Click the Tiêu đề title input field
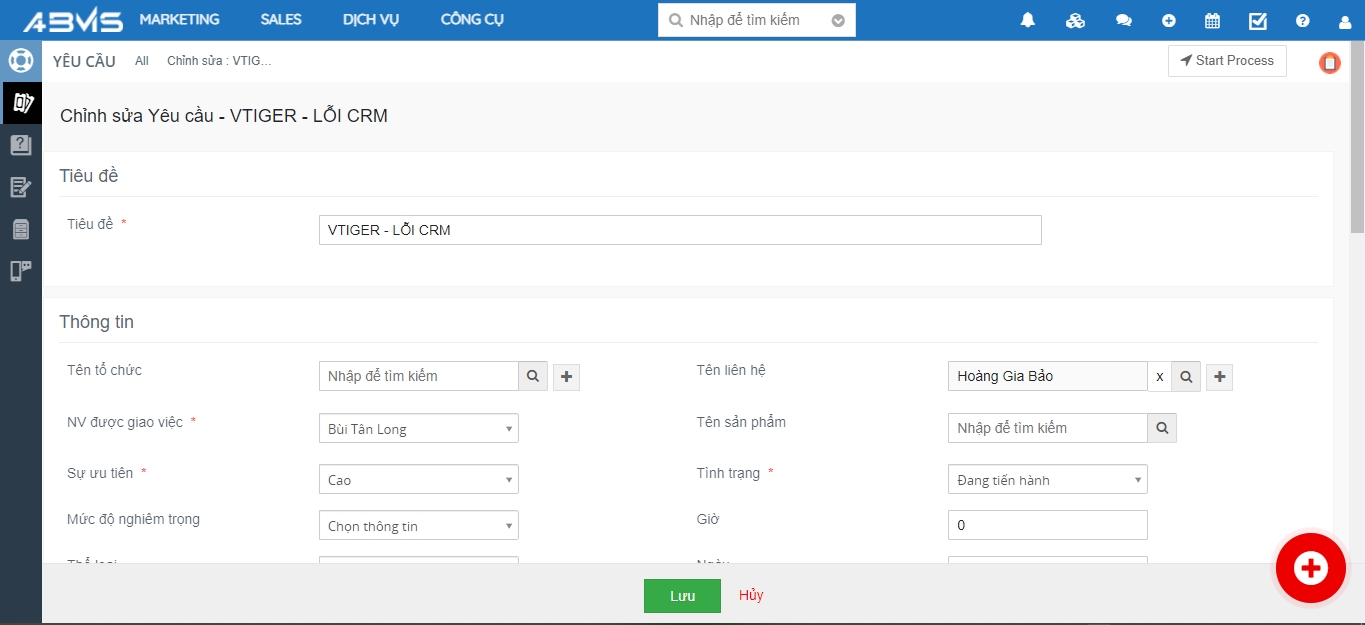 pos(679,230)
